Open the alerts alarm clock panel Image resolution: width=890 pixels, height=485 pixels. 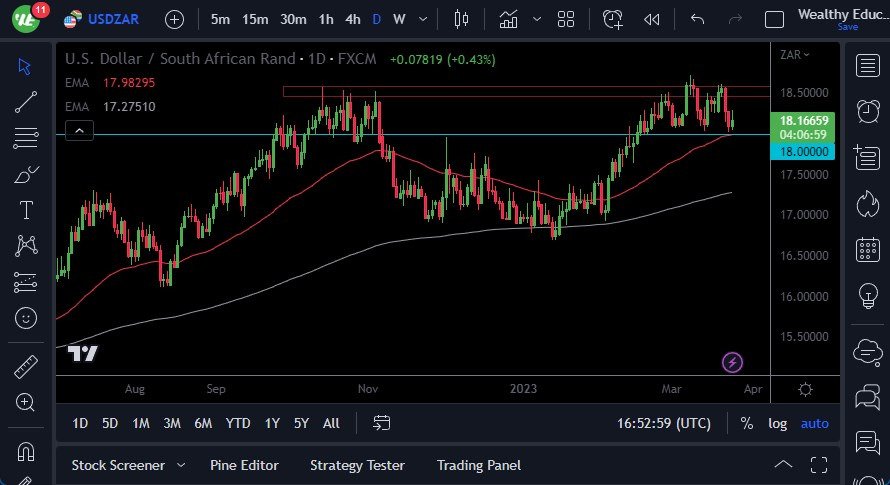click(866, 110)
